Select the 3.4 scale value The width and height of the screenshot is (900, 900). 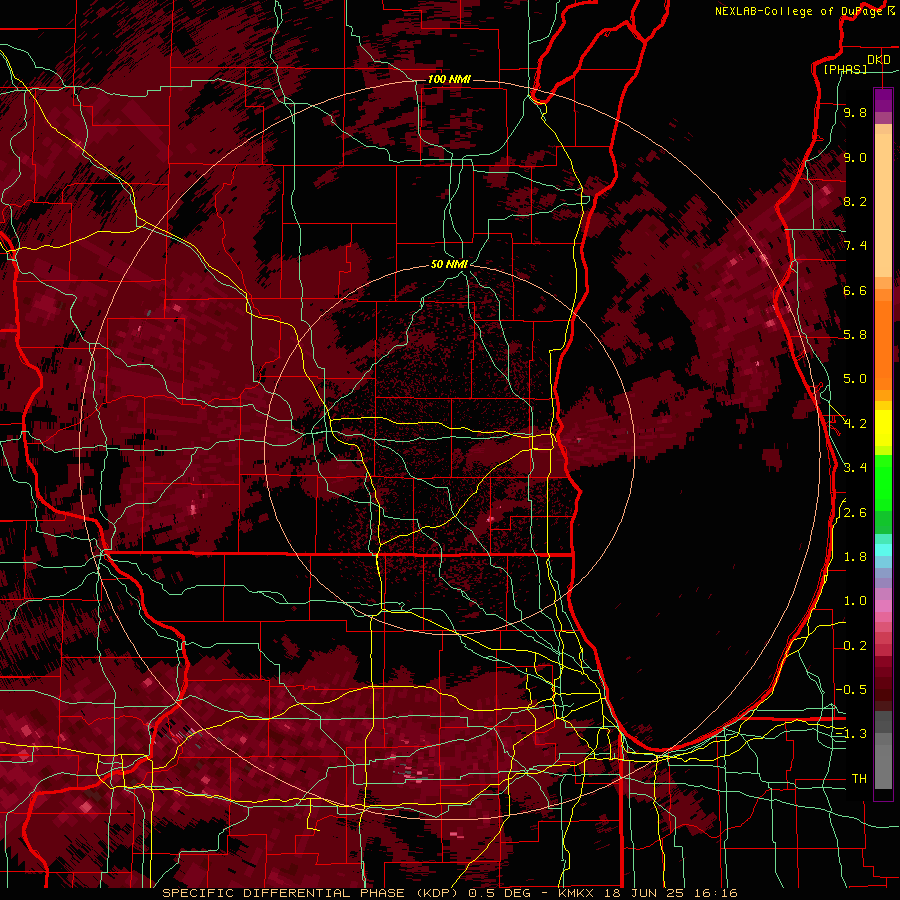(x=855, y=468)
